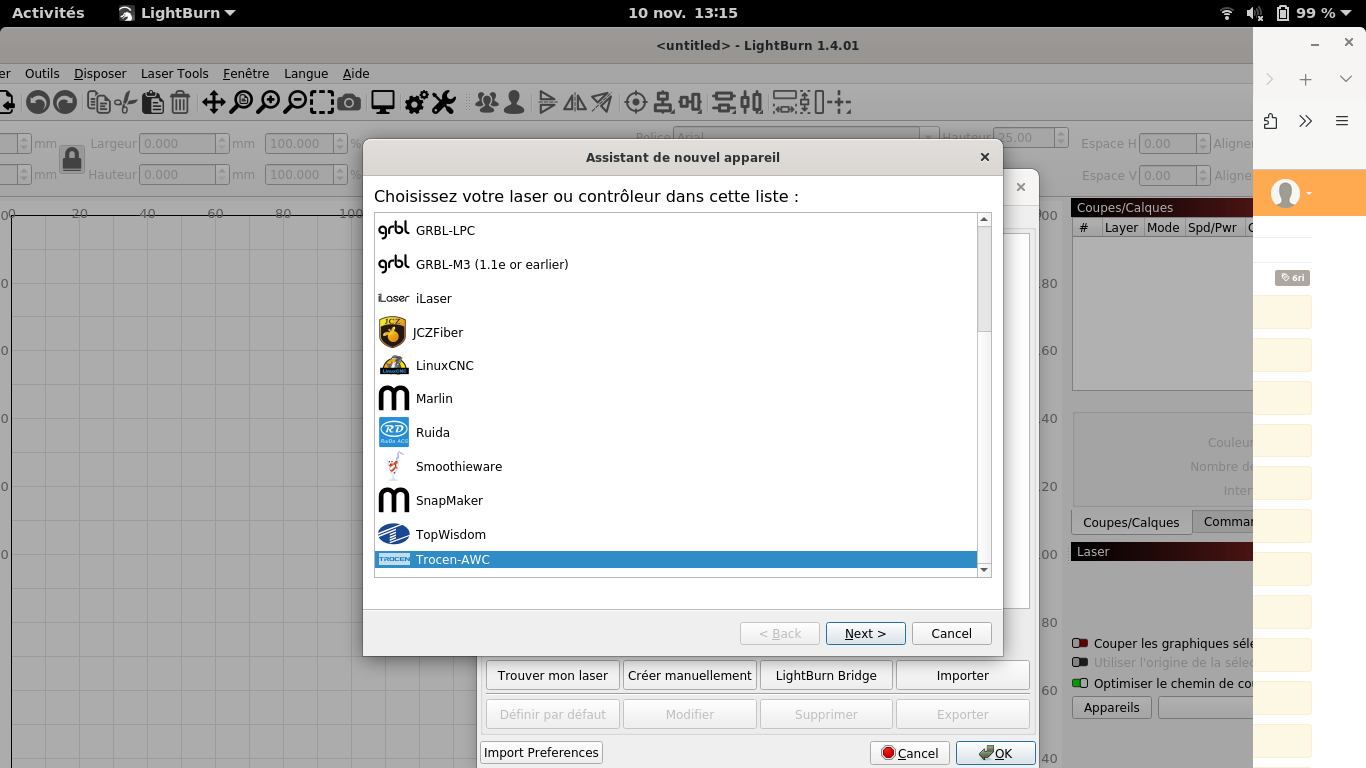Open Preview via the monitor icon
Screen dimensions: 1366x768
coord(382,103)
